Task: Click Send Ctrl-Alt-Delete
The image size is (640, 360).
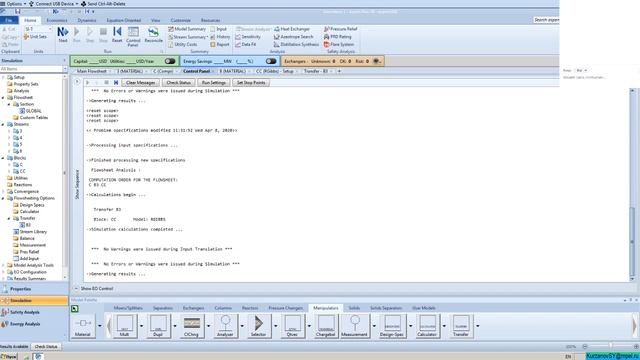Action: [x=103, y=4]
